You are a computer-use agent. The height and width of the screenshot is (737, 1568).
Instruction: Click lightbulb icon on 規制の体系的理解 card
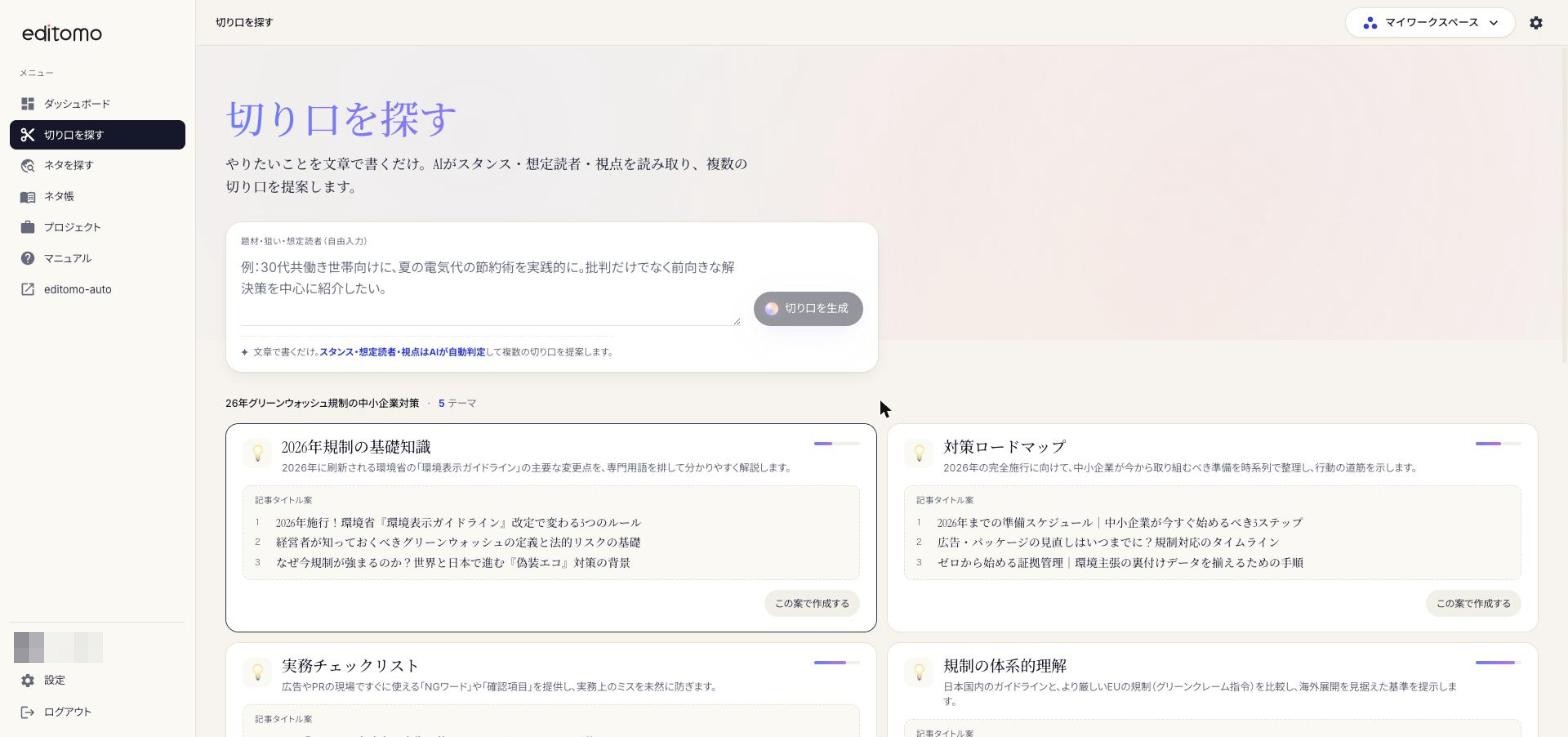click(x=918, y=672)
